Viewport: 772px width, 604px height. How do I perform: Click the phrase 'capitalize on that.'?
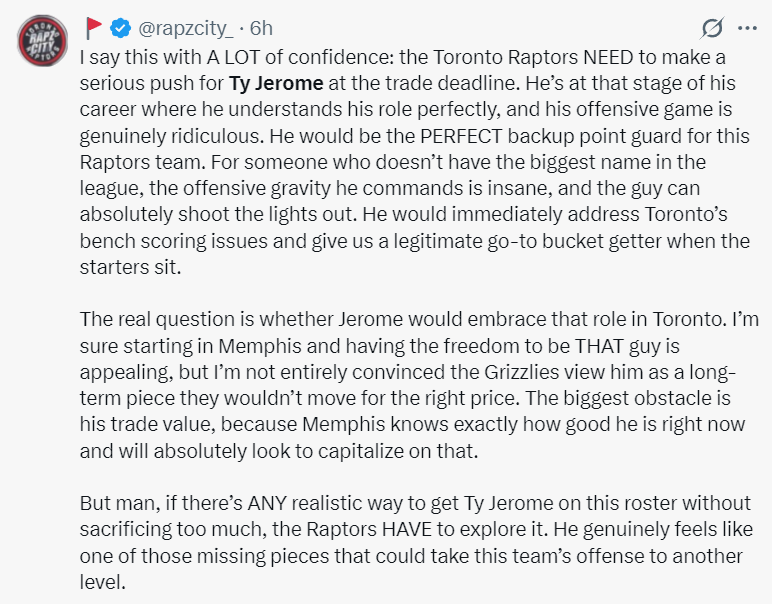click(398, 451)
